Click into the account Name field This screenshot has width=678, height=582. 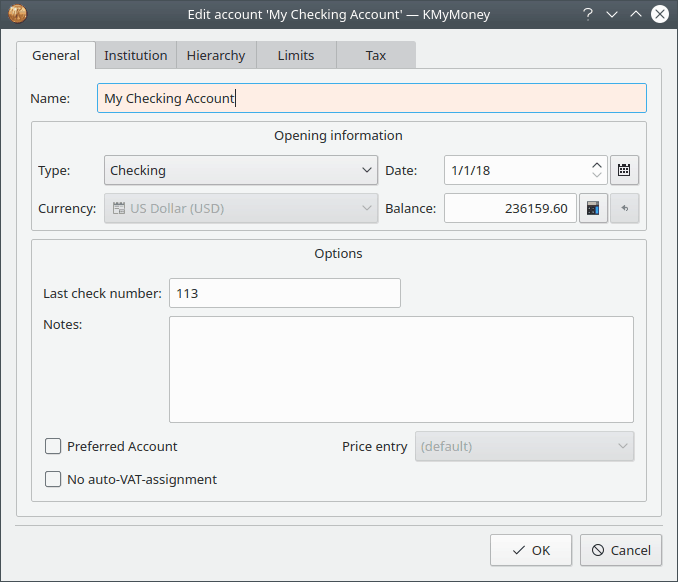(x=372, y=98)
